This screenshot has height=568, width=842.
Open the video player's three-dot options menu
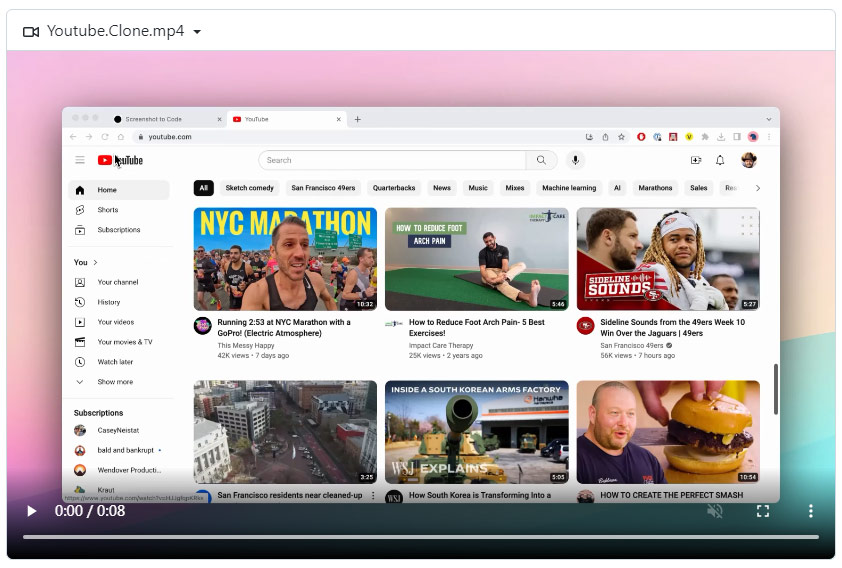pyautogui.click(x=810, y=511)
